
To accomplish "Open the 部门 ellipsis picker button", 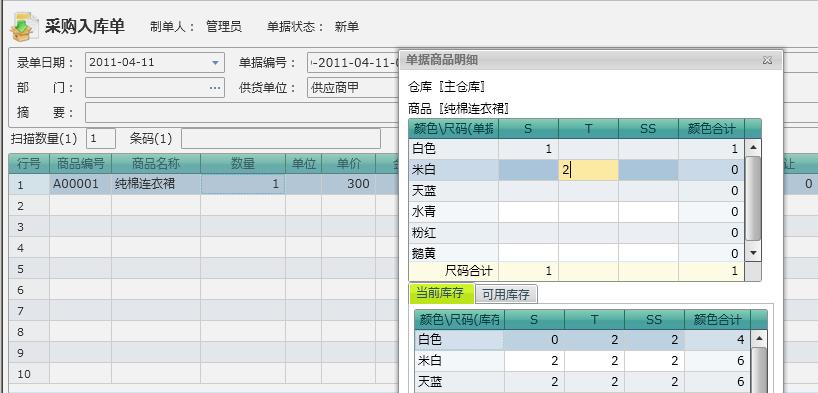I will pyautogui.click(x=215, y=88).
